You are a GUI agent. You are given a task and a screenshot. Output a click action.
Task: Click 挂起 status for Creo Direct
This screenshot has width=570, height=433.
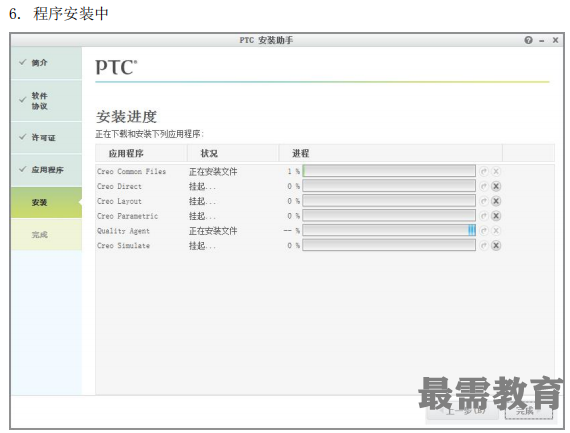[202, 186]
